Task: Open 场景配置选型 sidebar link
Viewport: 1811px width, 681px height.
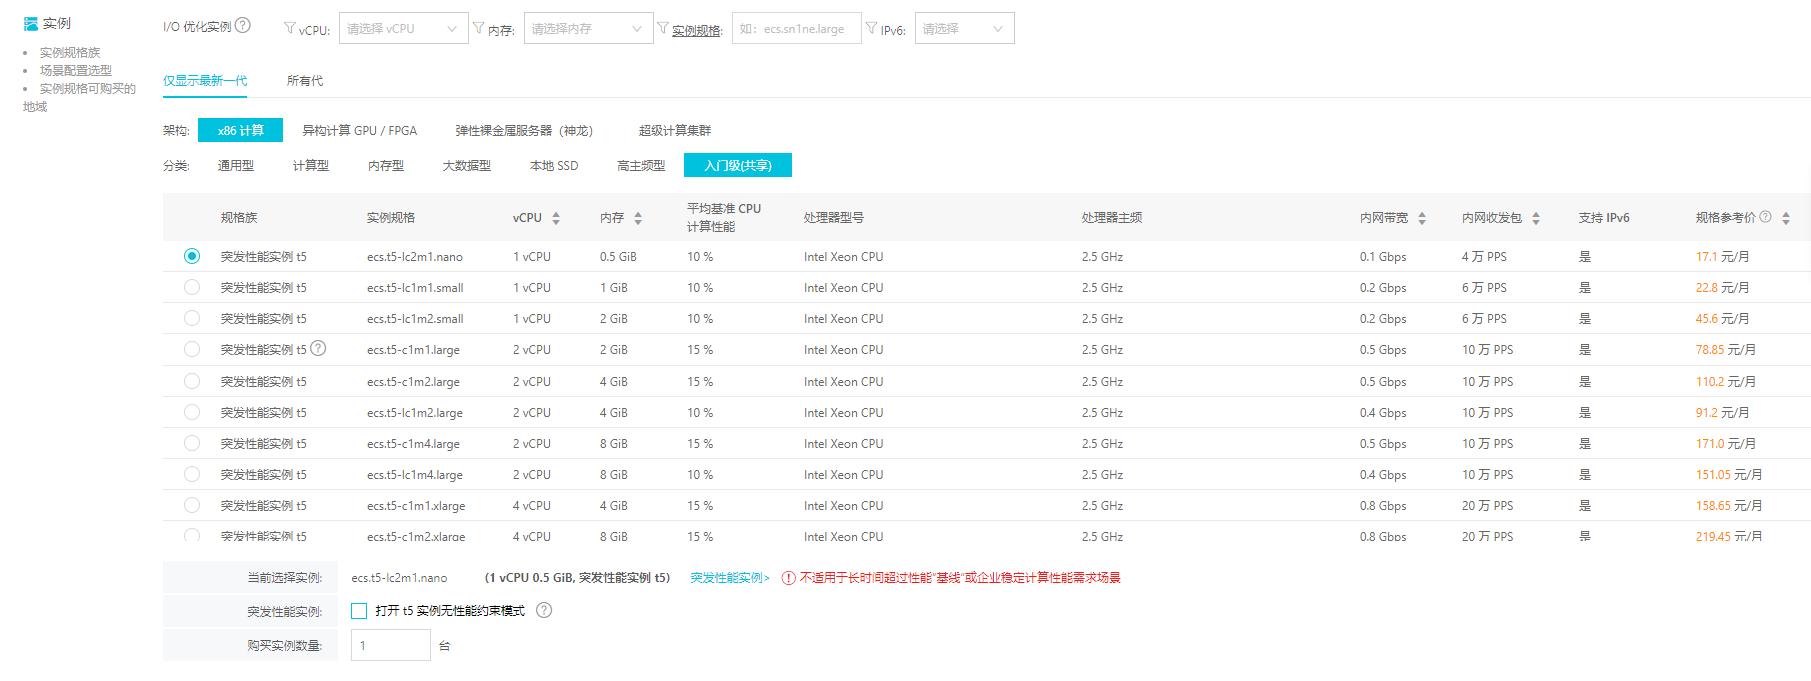Action: click(x=76, y=71)
